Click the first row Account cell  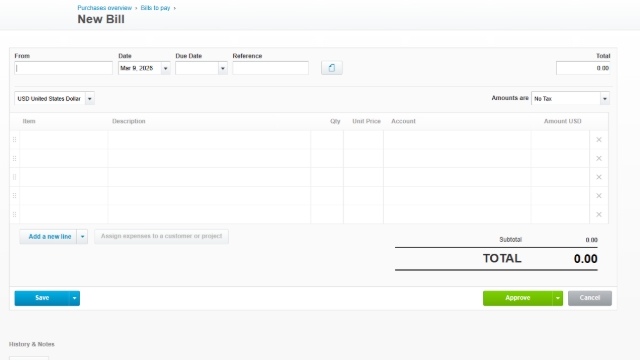pos(457,140)
